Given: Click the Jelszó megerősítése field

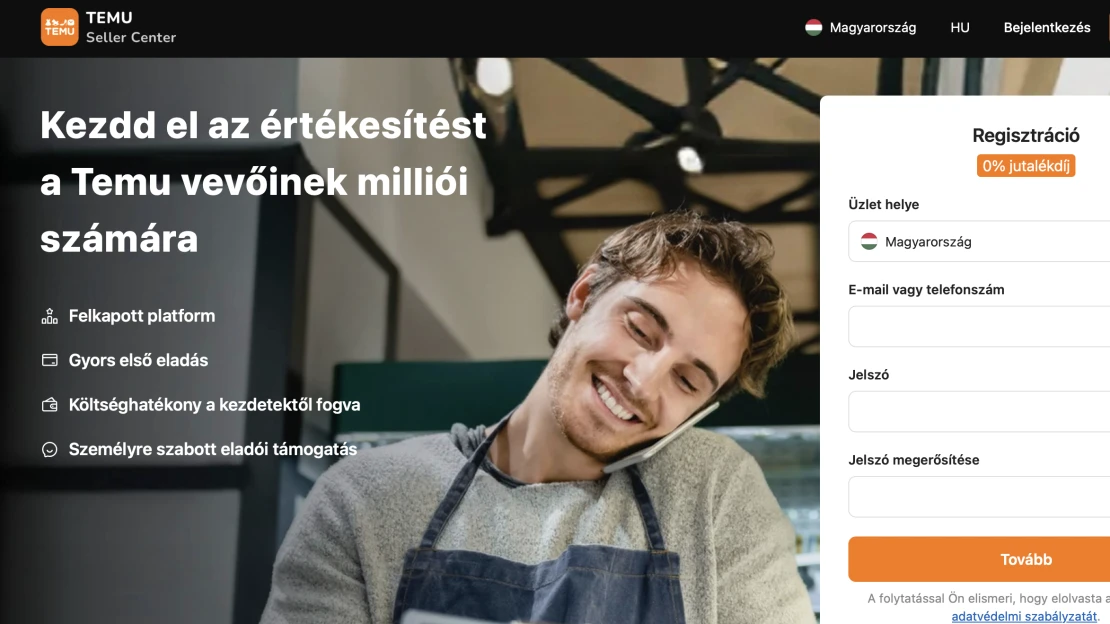Looking at the screenshot, I should (979, 497).
